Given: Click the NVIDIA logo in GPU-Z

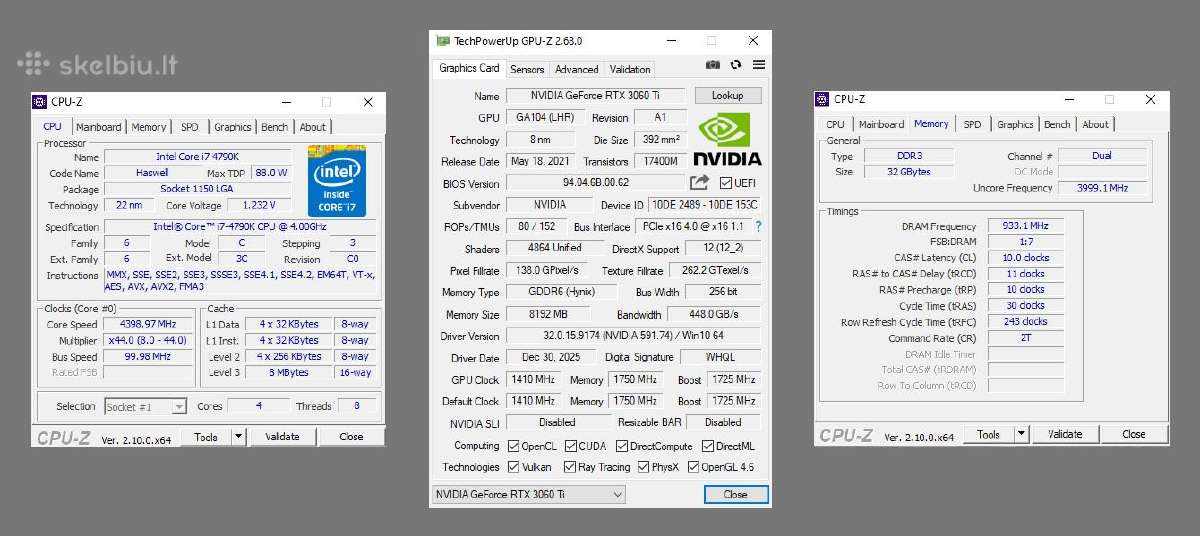Looking at the screenshot, I should click(726, 139).
